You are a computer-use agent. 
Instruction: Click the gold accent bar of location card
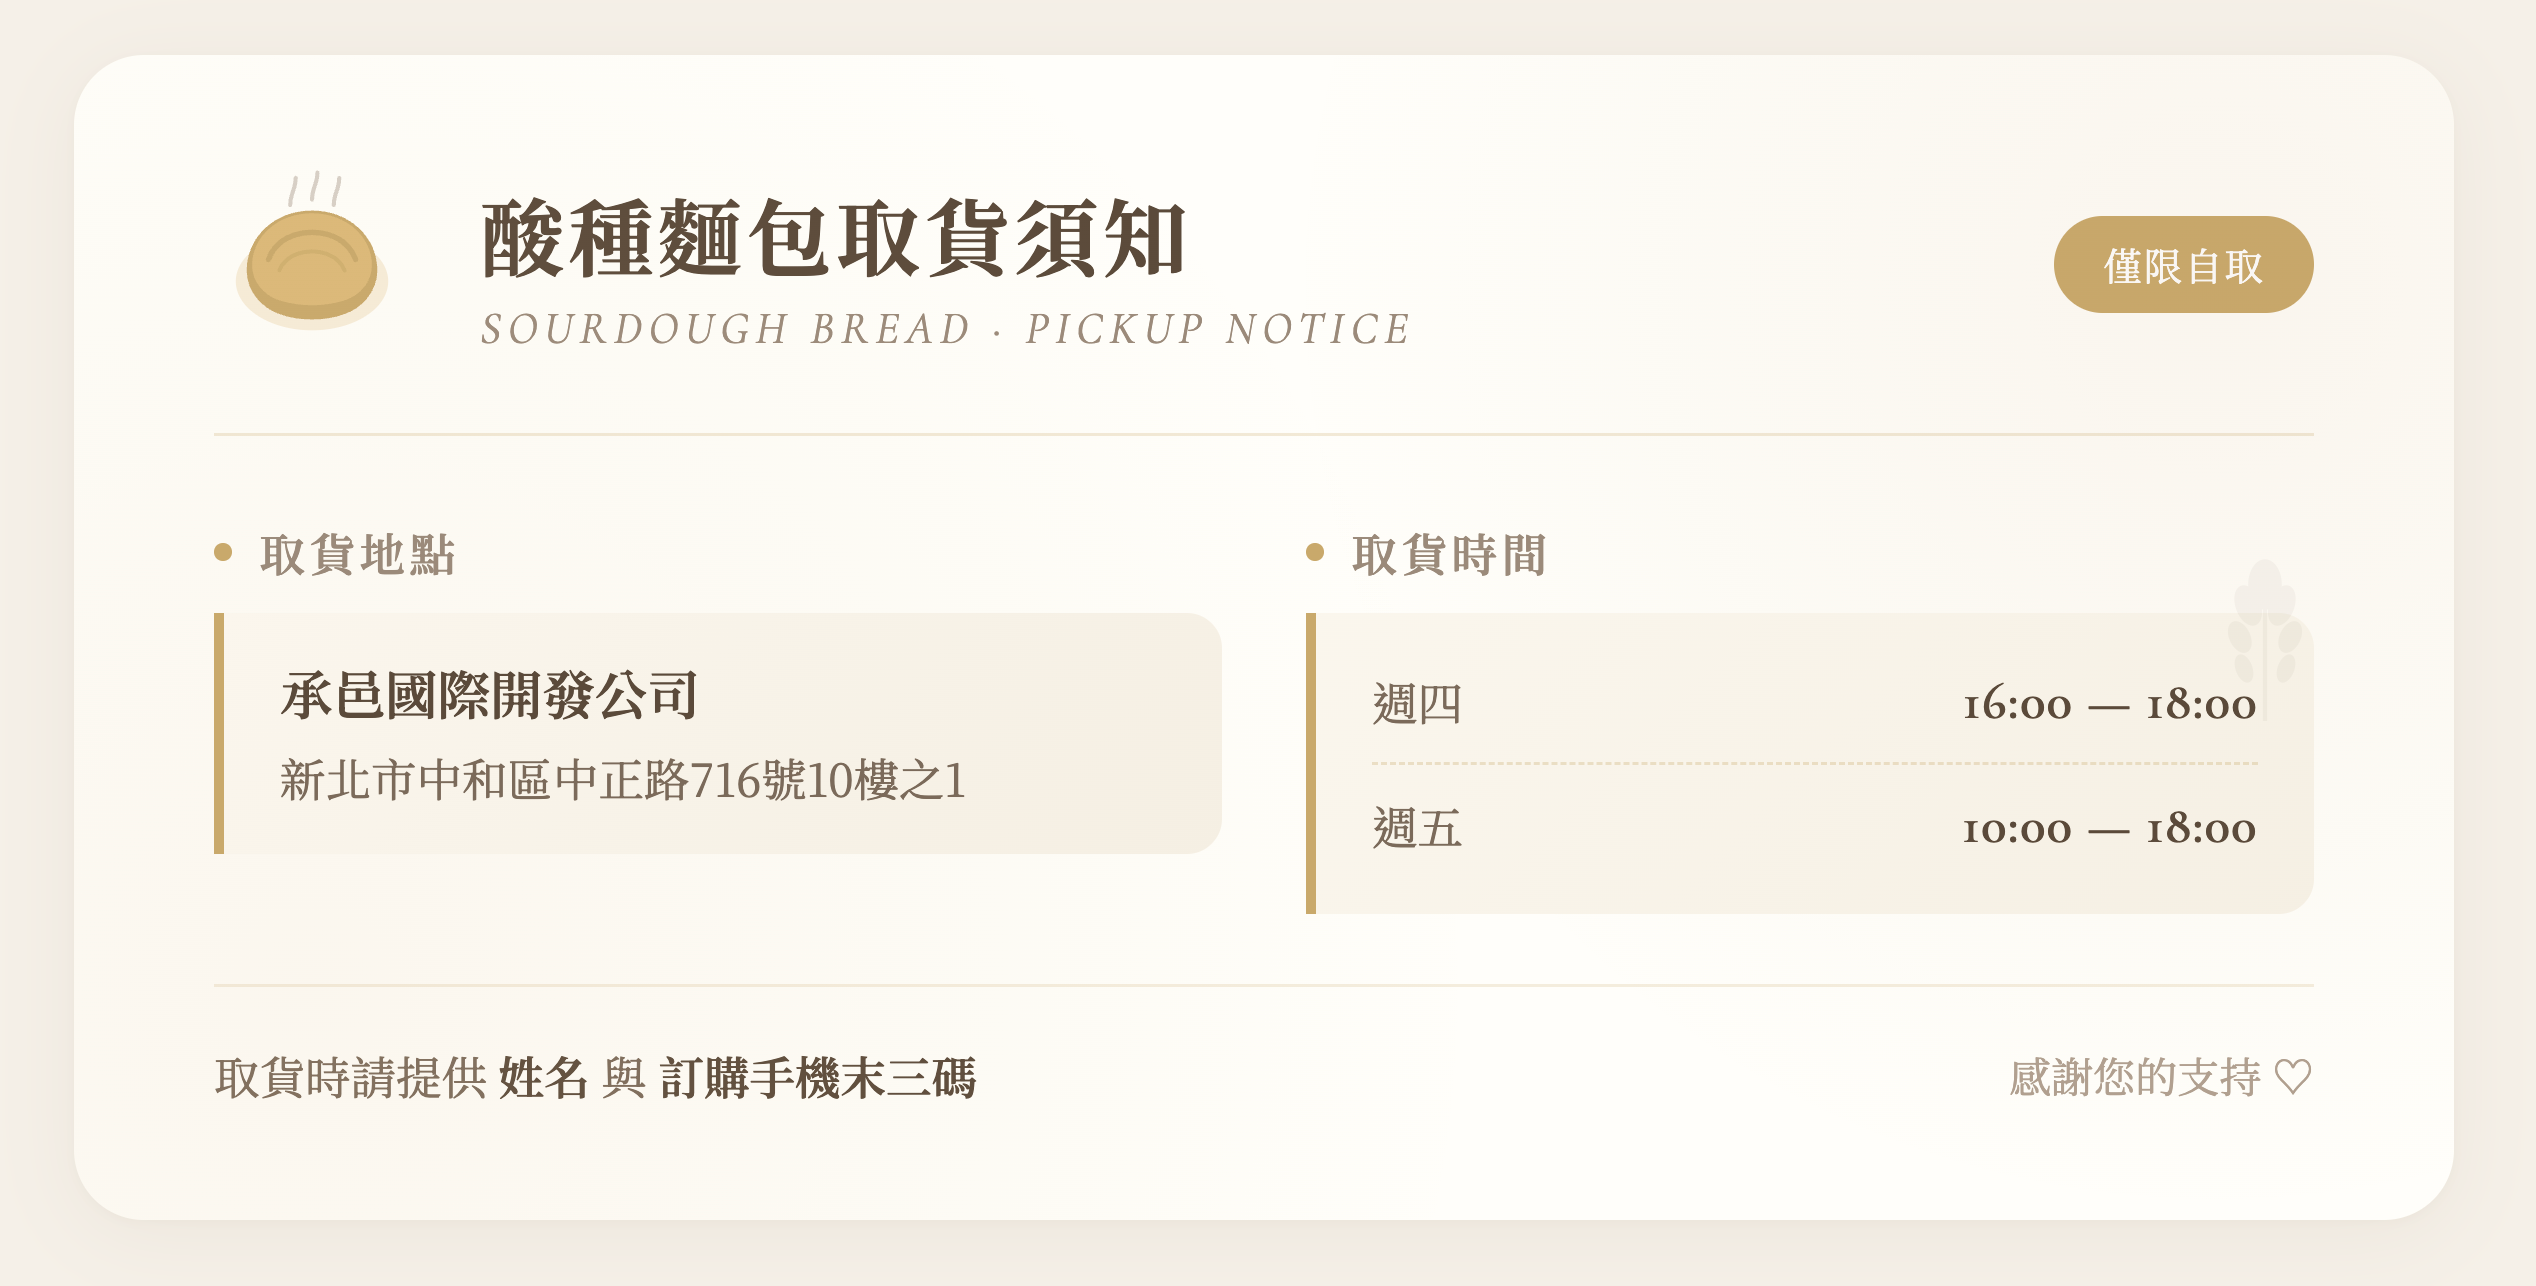pyautogui.click(x=219, y=733)
